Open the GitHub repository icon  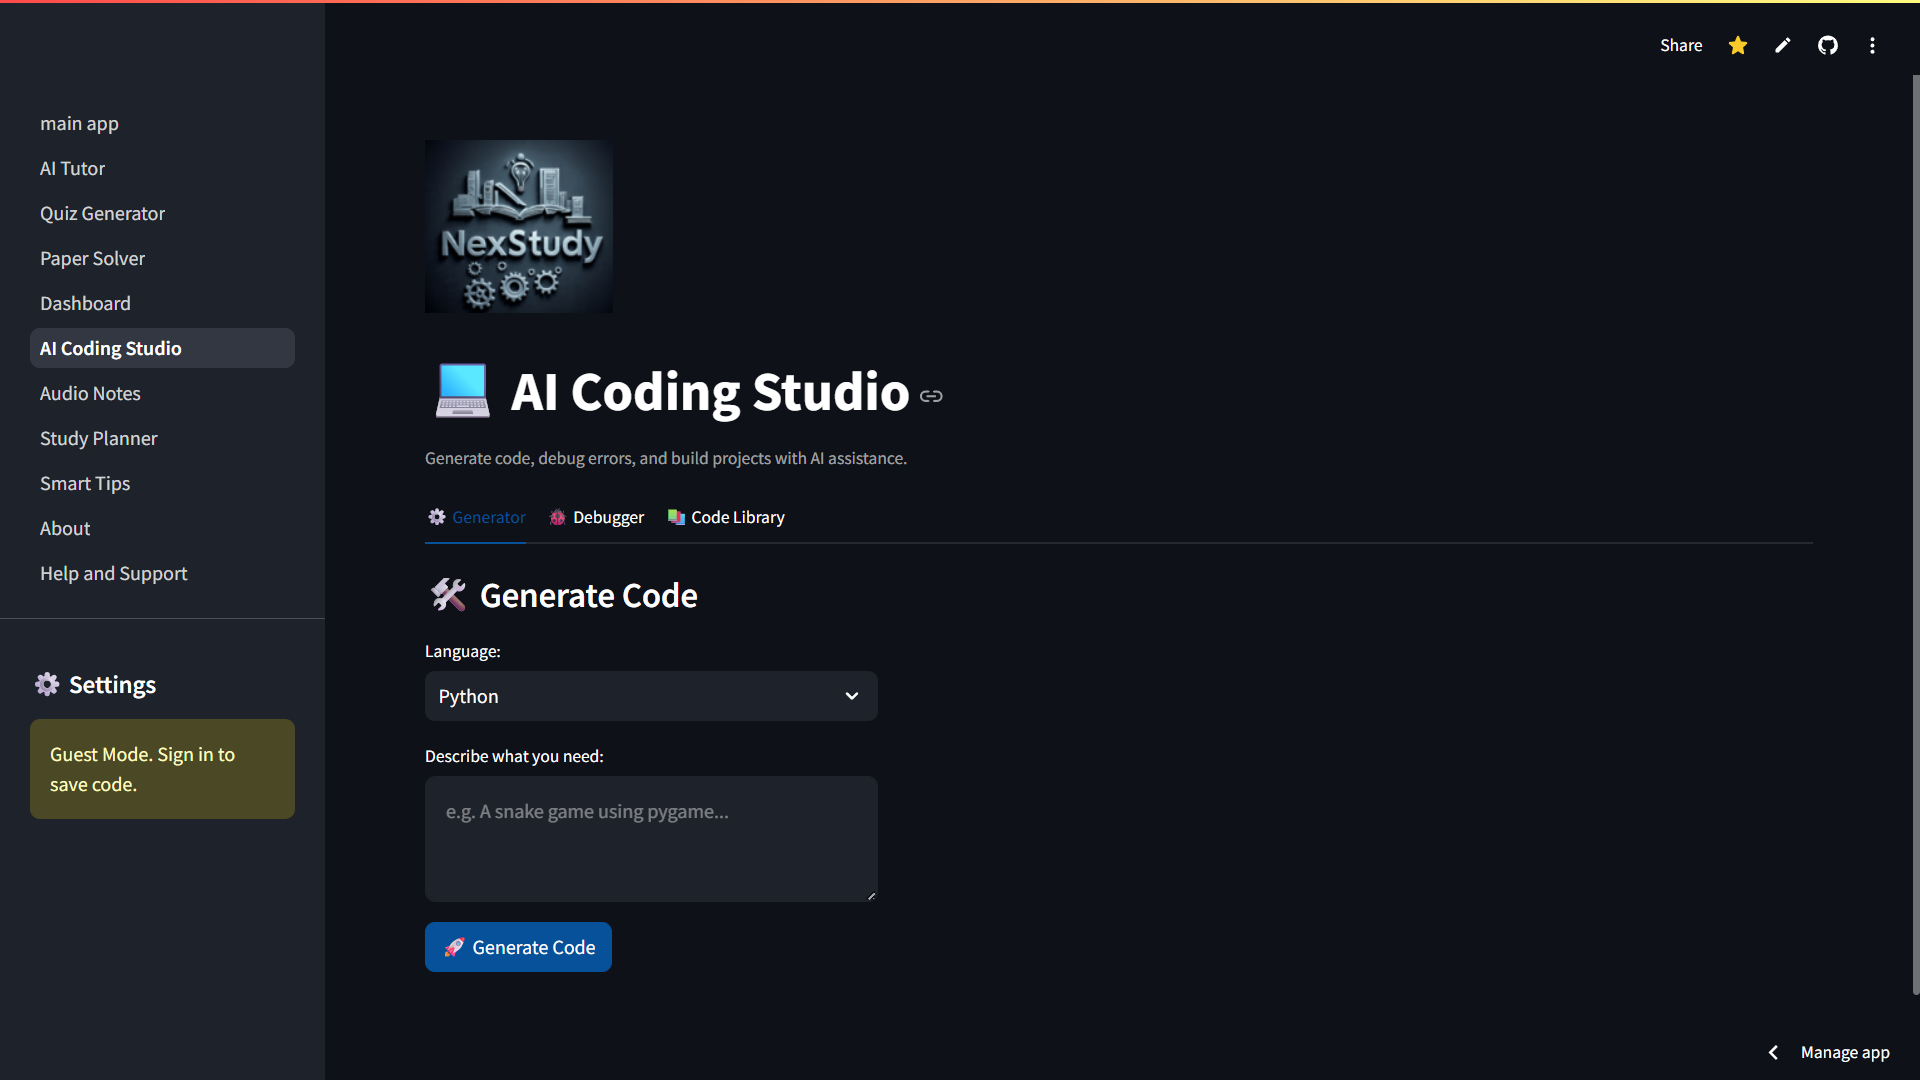coord(1827,46)
